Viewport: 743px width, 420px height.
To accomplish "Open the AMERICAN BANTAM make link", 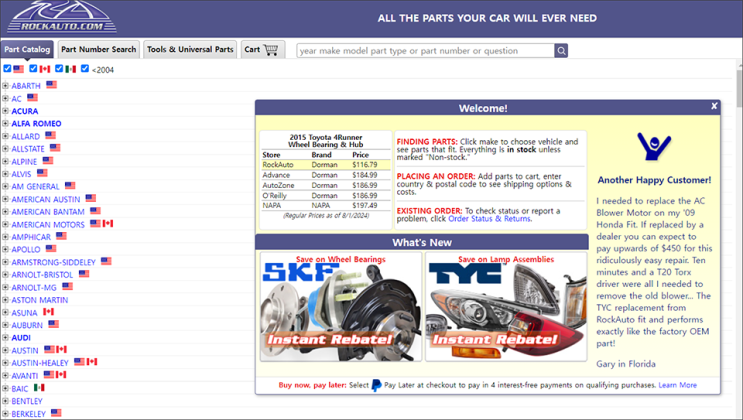I will [48, 212].
